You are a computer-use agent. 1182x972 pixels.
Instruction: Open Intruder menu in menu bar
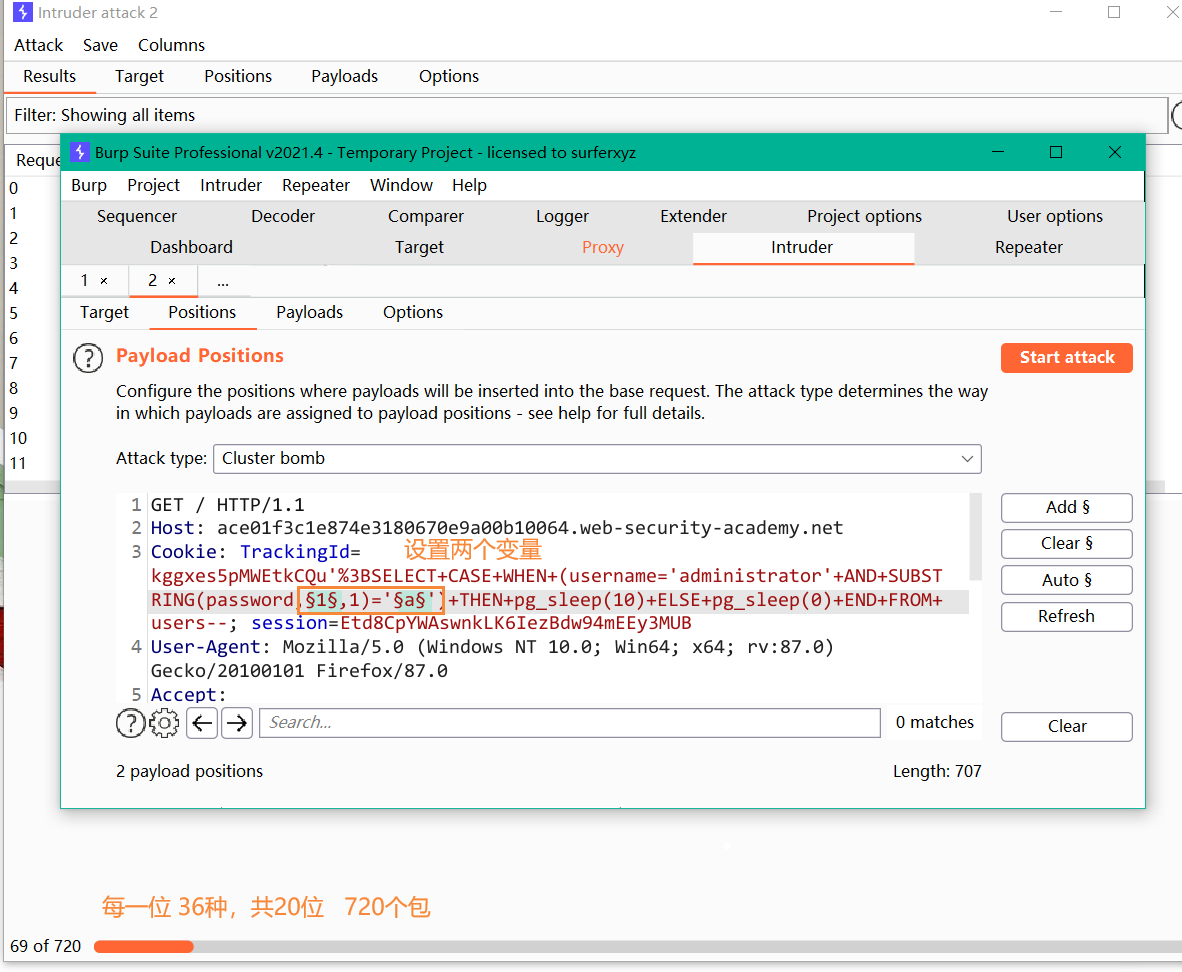pos(231,186)
